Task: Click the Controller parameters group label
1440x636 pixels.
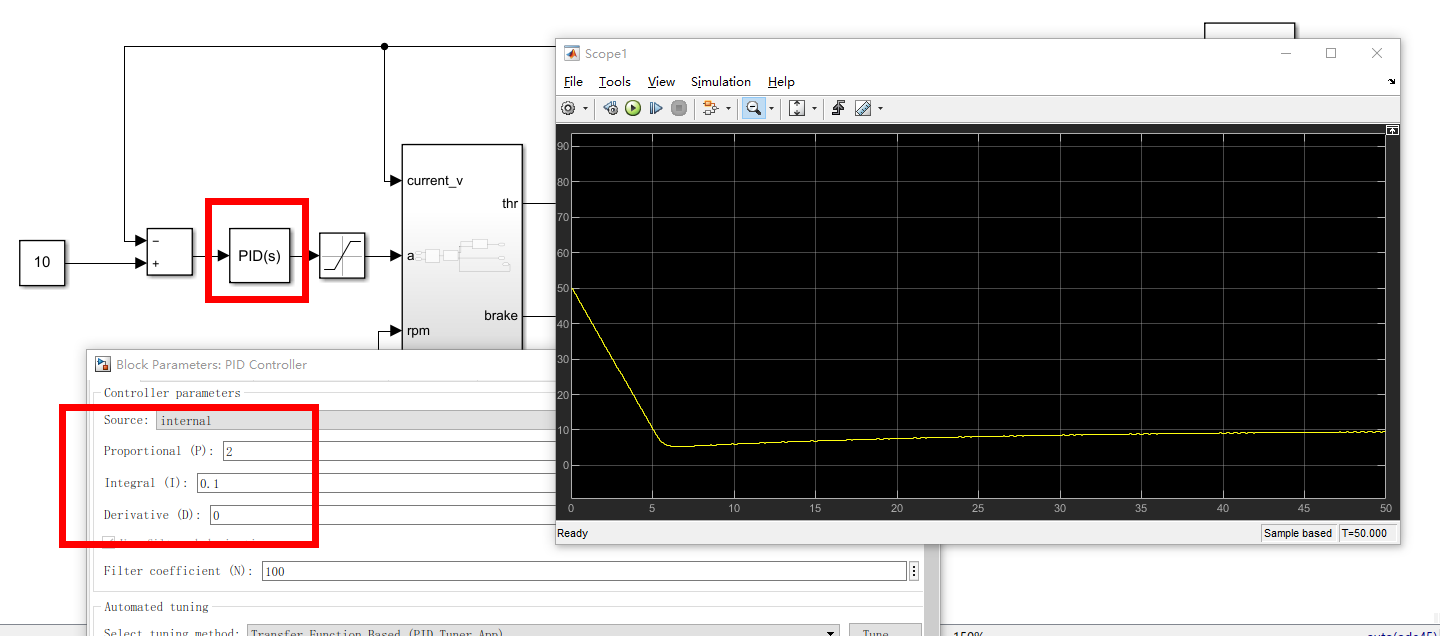Action: [x=172, y=393]
